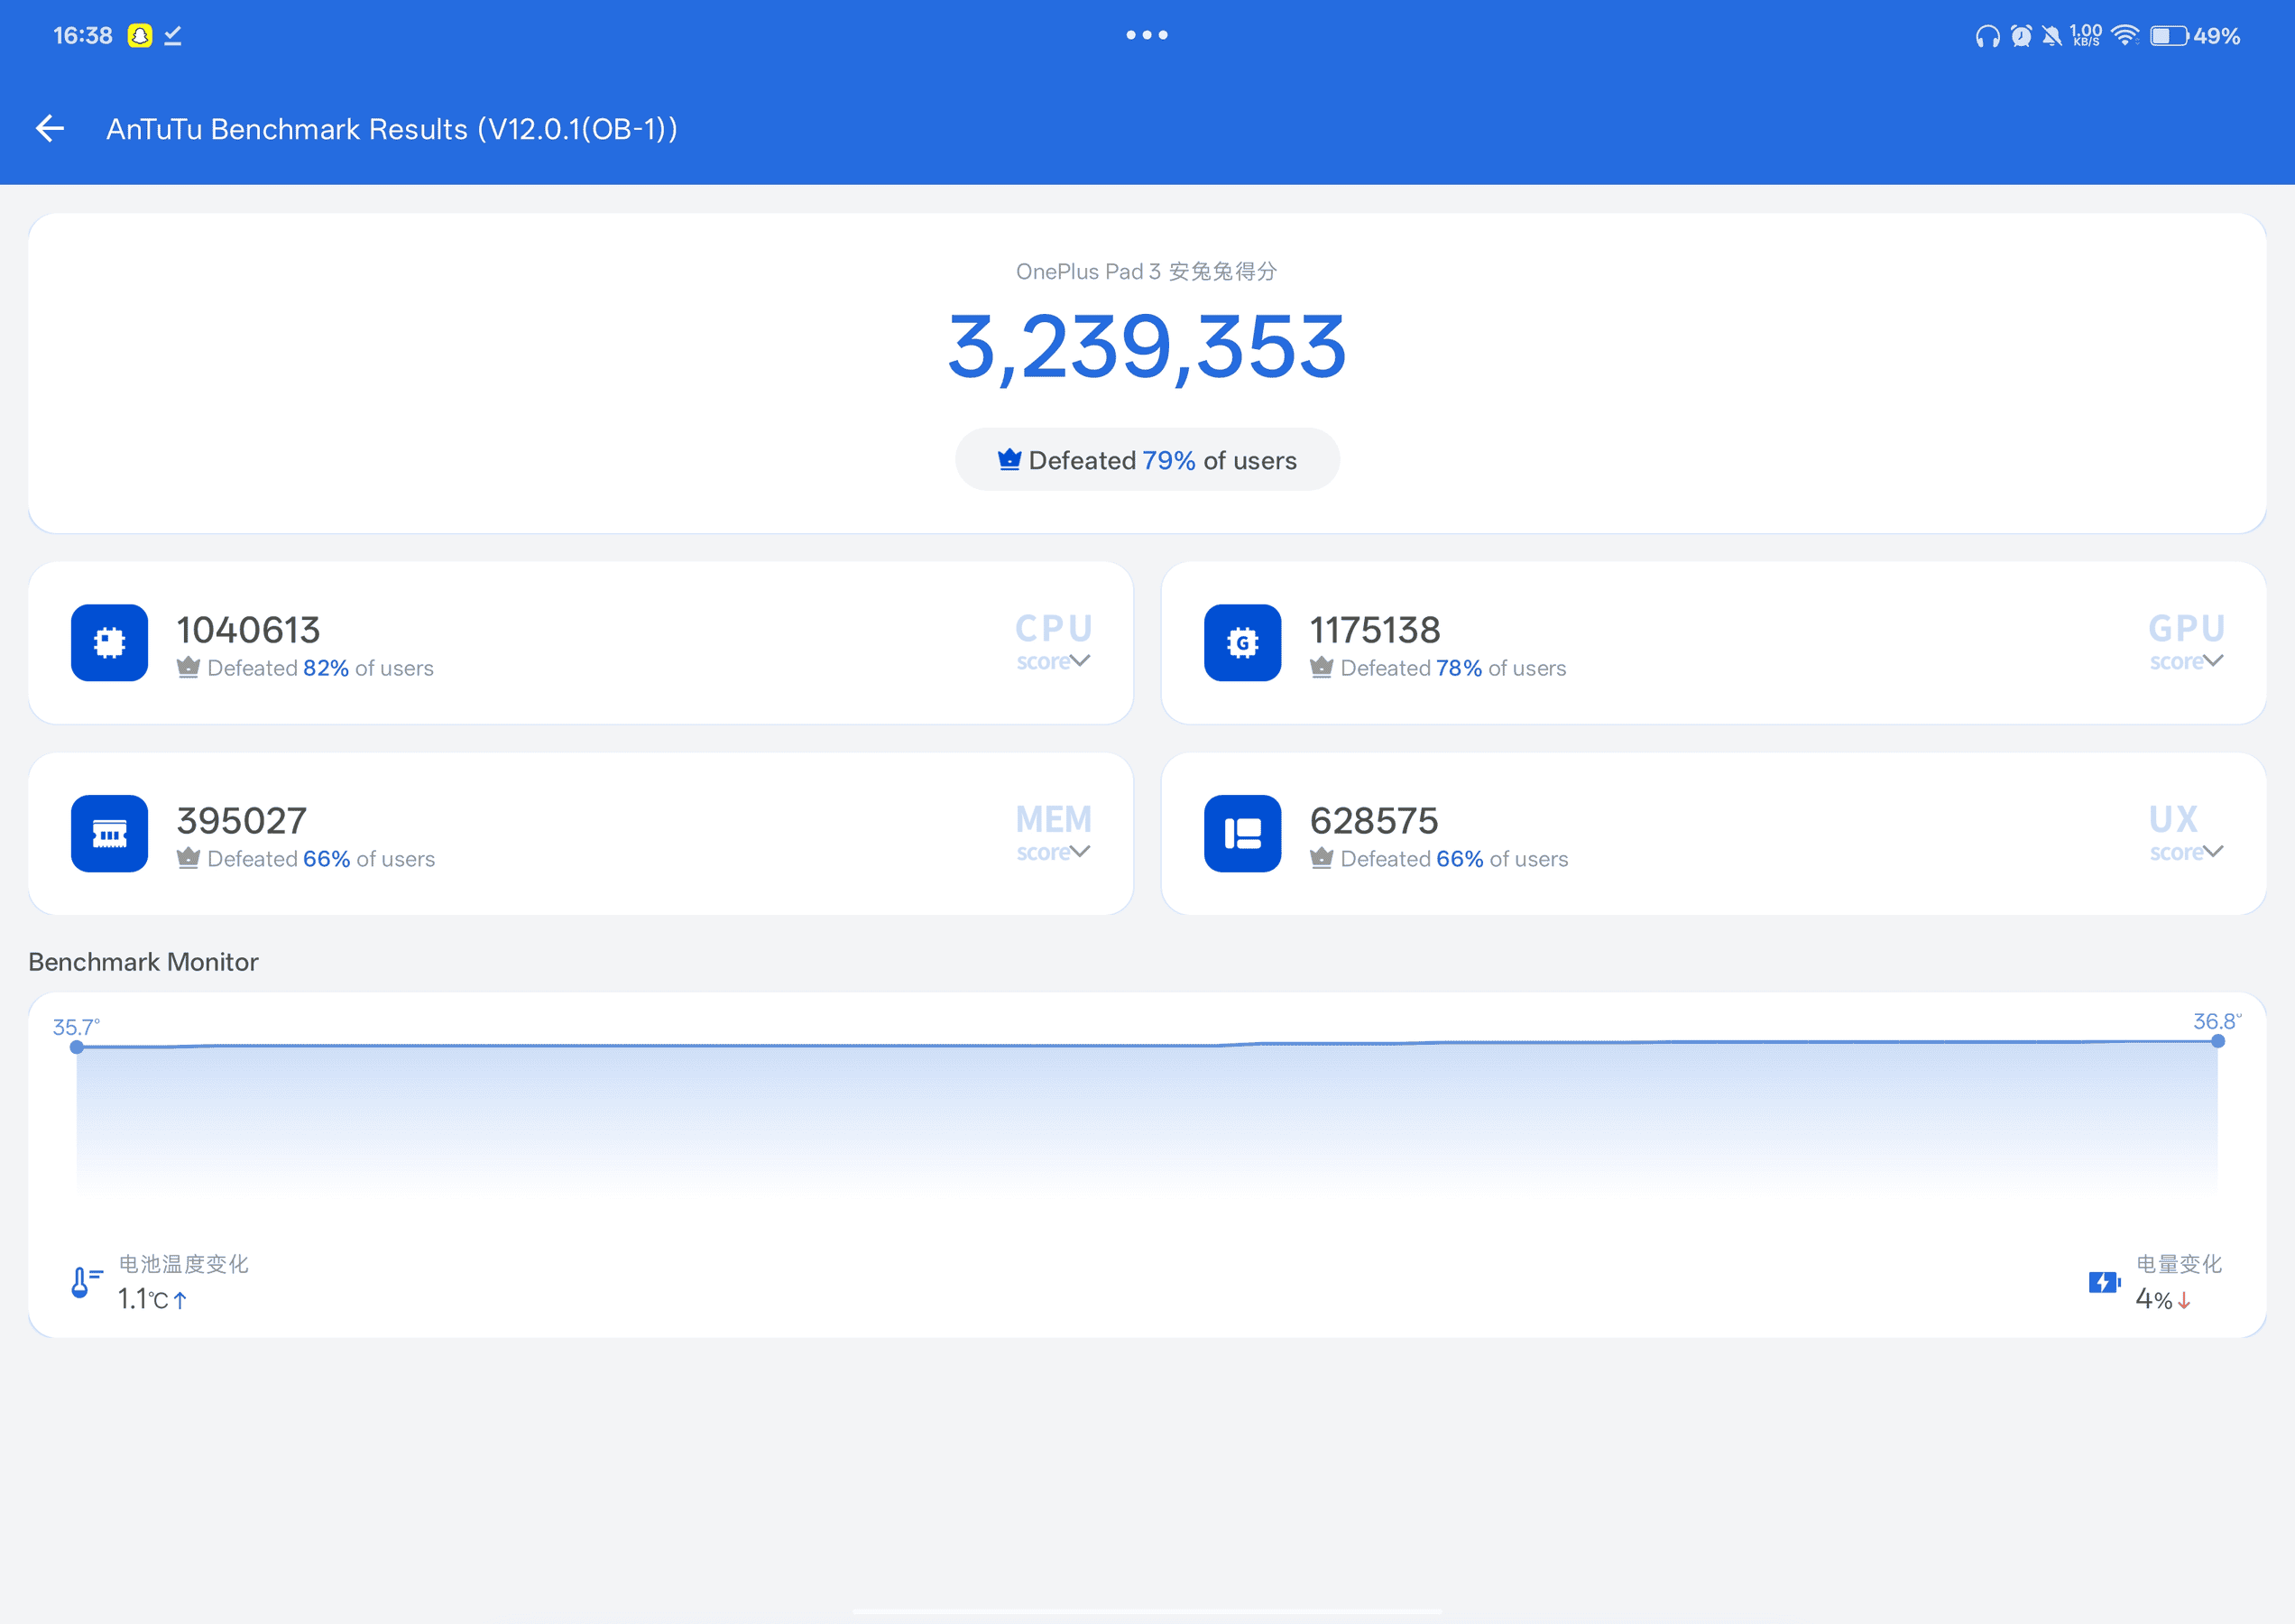Tap the Wi-Fi status icon

tap(2125, 36)
